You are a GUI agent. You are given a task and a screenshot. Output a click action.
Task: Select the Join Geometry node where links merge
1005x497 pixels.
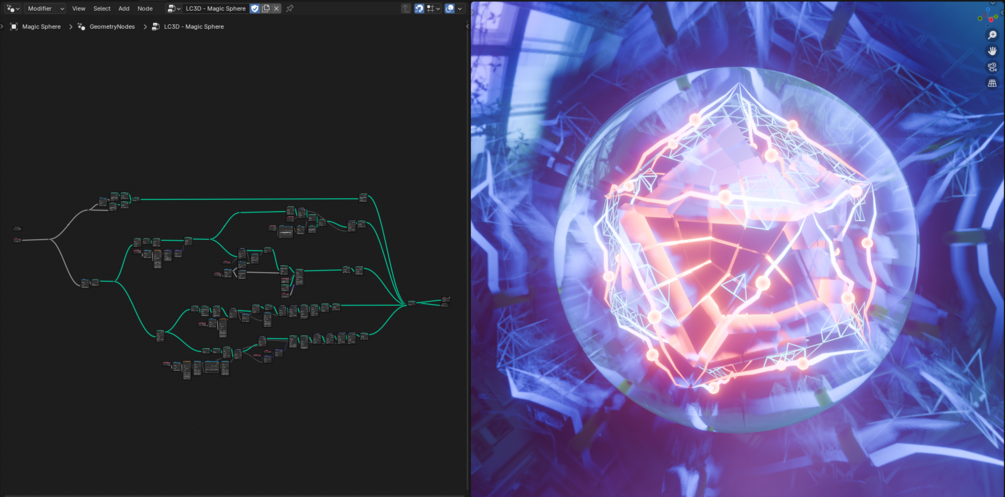point(411,303)
